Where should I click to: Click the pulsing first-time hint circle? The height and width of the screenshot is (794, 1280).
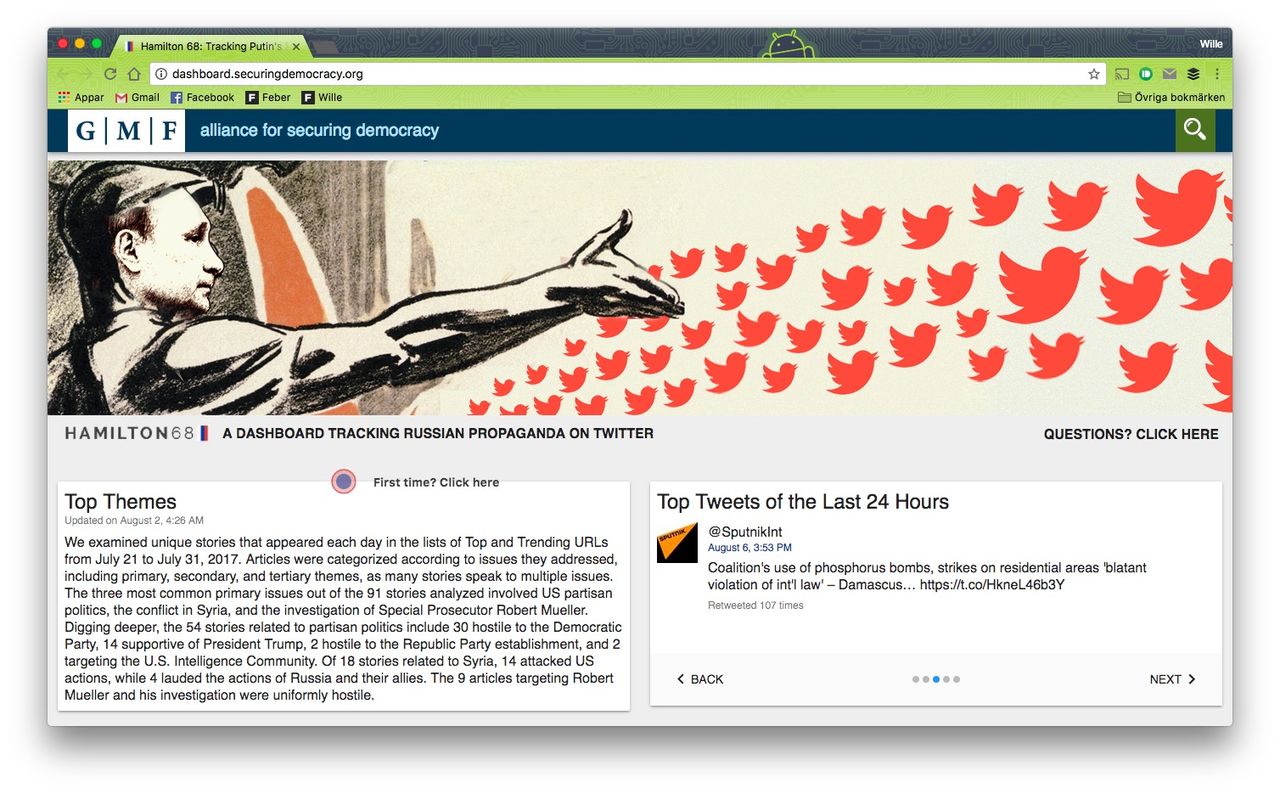coord(344,482)
